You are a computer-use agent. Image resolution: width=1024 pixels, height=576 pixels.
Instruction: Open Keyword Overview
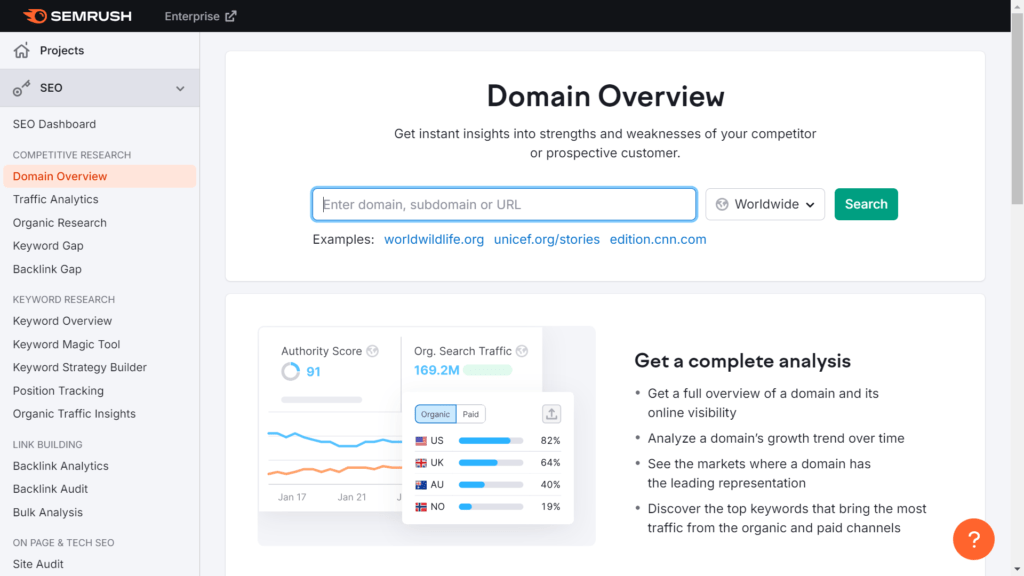point(62,321)
